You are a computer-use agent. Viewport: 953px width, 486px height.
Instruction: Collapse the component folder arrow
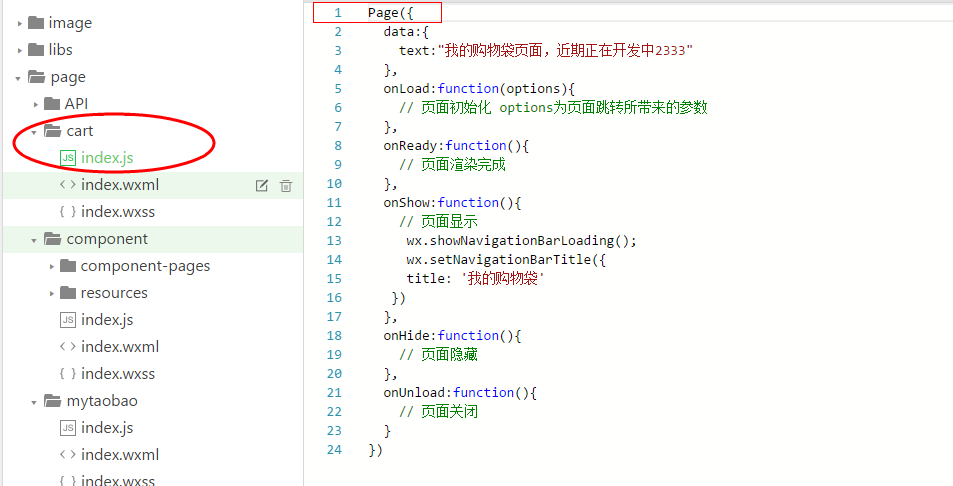(34, 240)
